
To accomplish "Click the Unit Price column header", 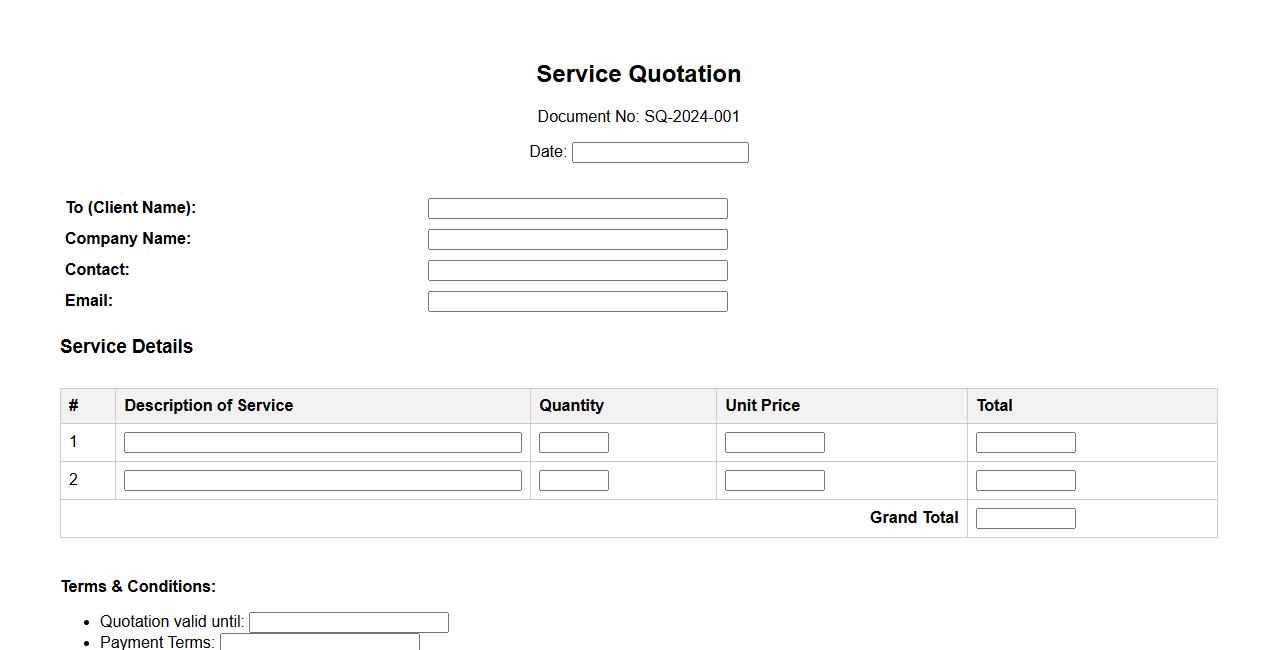I will click(x=762, y=405).
